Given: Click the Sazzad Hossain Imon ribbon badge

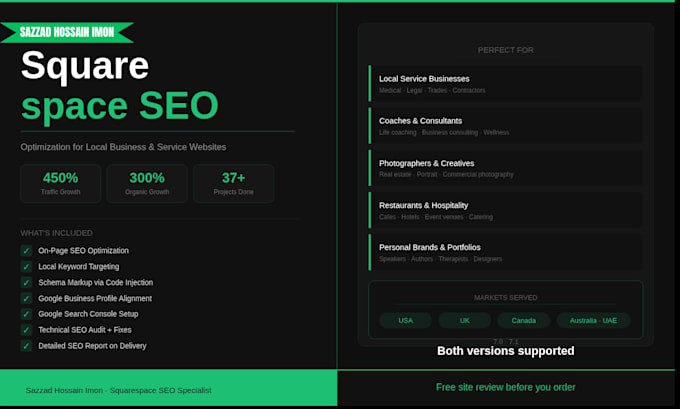Looking at the screenshot, I should (67, 32).
